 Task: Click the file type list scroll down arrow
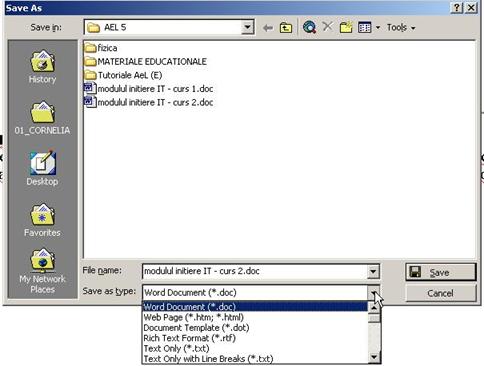374,358
